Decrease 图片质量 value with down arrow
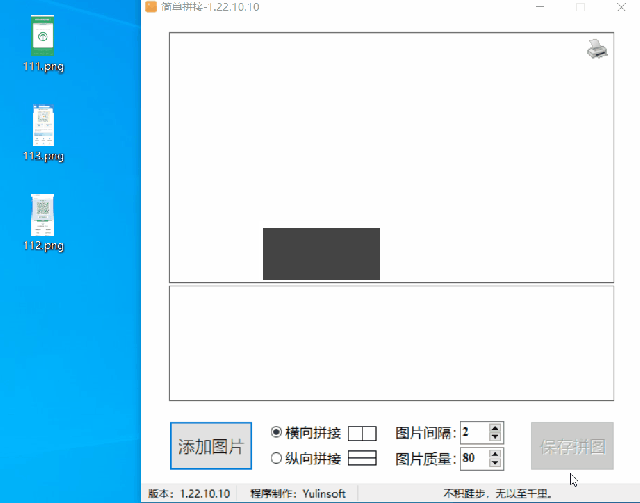The image size is (640, 503). [495, 463]
